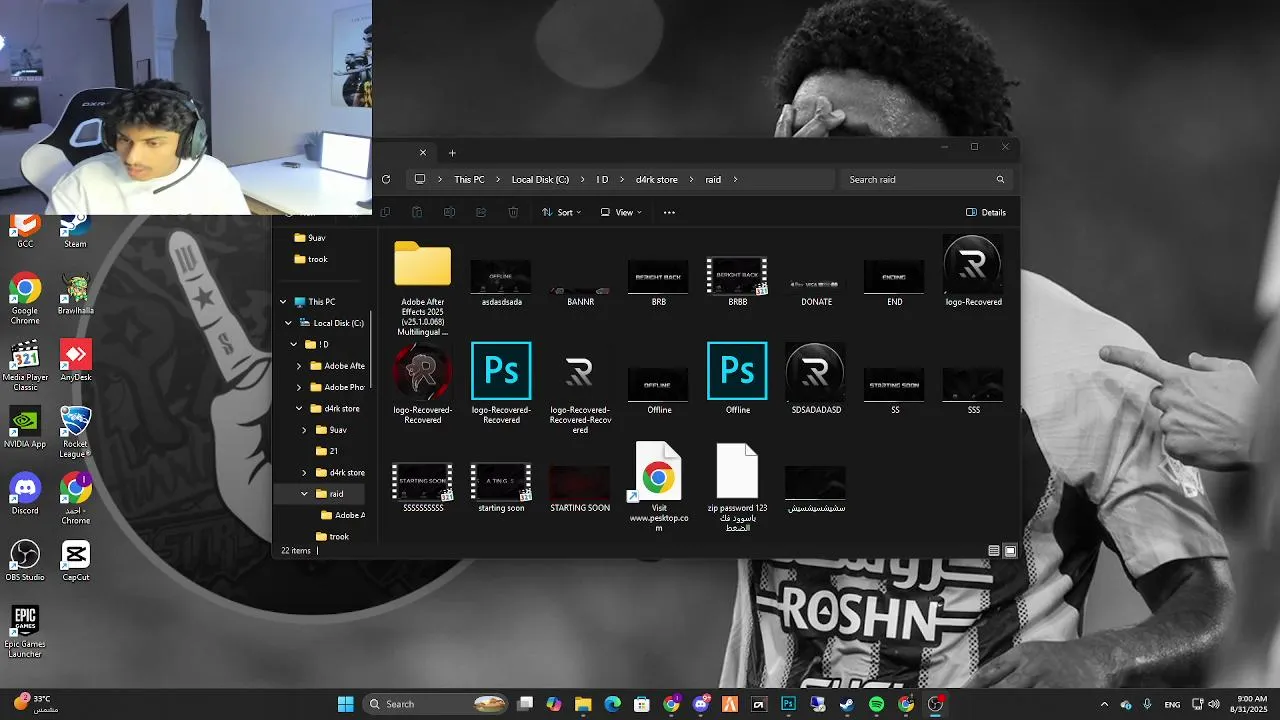Expand the Adobe Pho tree folder

point(299,387)
